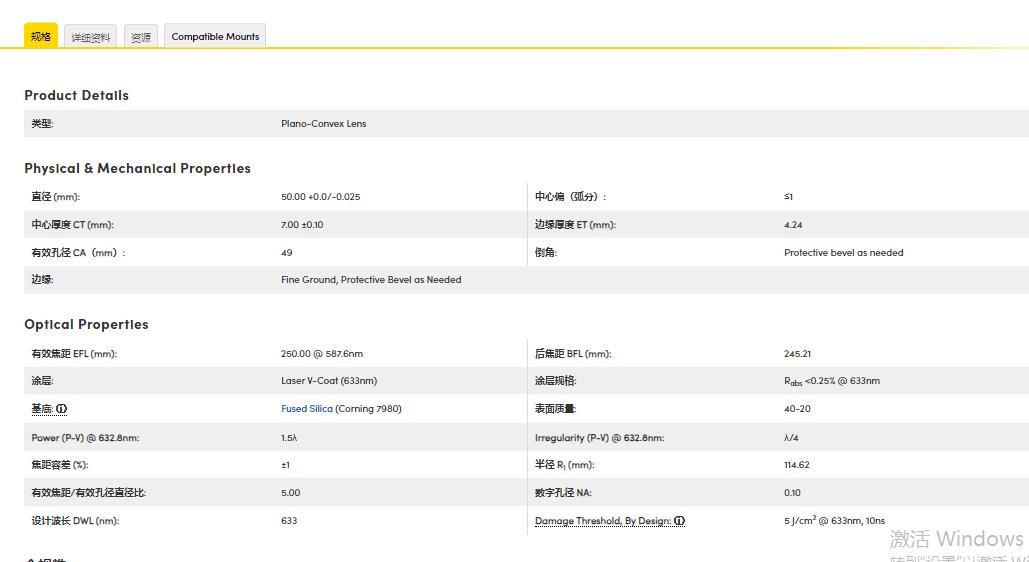
Task: Click the Damage Threshold, By Design label
Action: pos(602,521)
